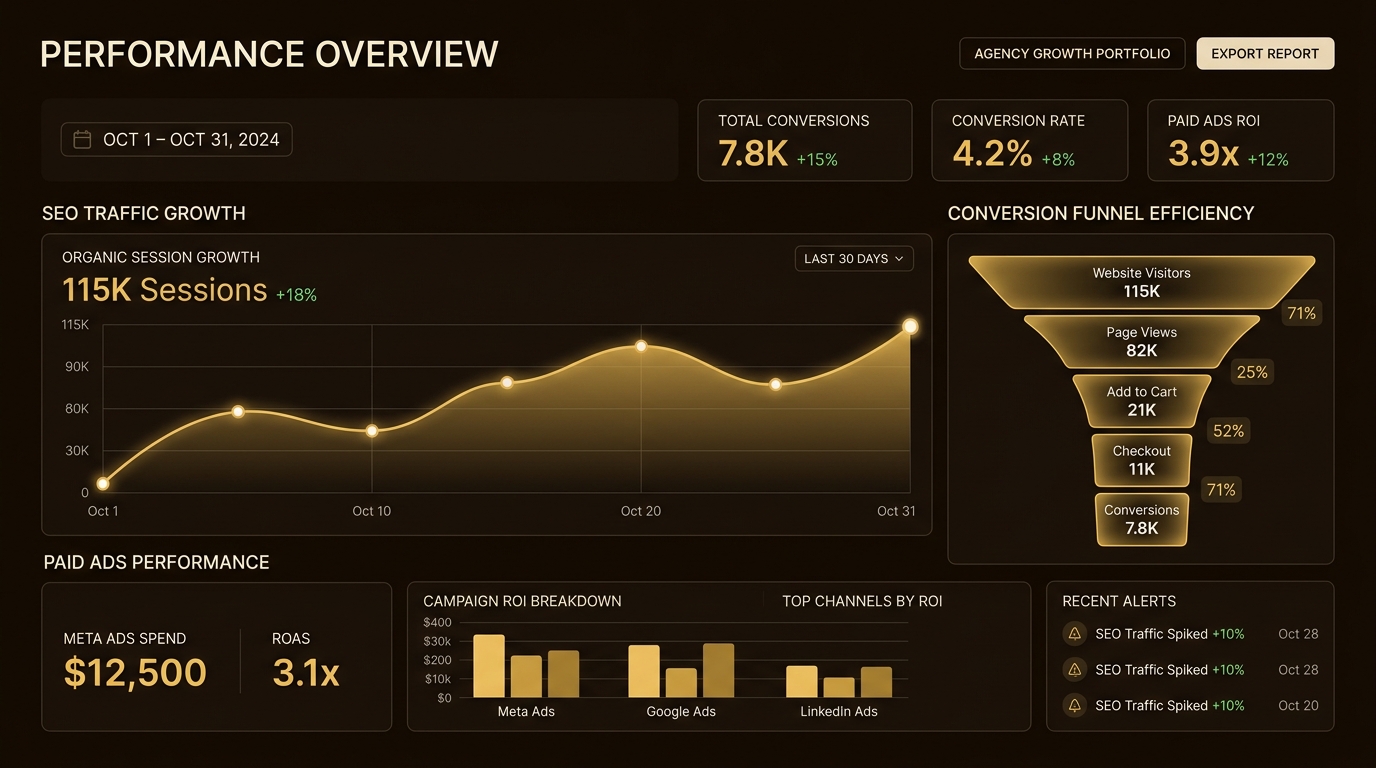Viewport: 1376px width, 768px height.
Task: Click the +8% change next to conversion rate
Action: [1058, 159]
